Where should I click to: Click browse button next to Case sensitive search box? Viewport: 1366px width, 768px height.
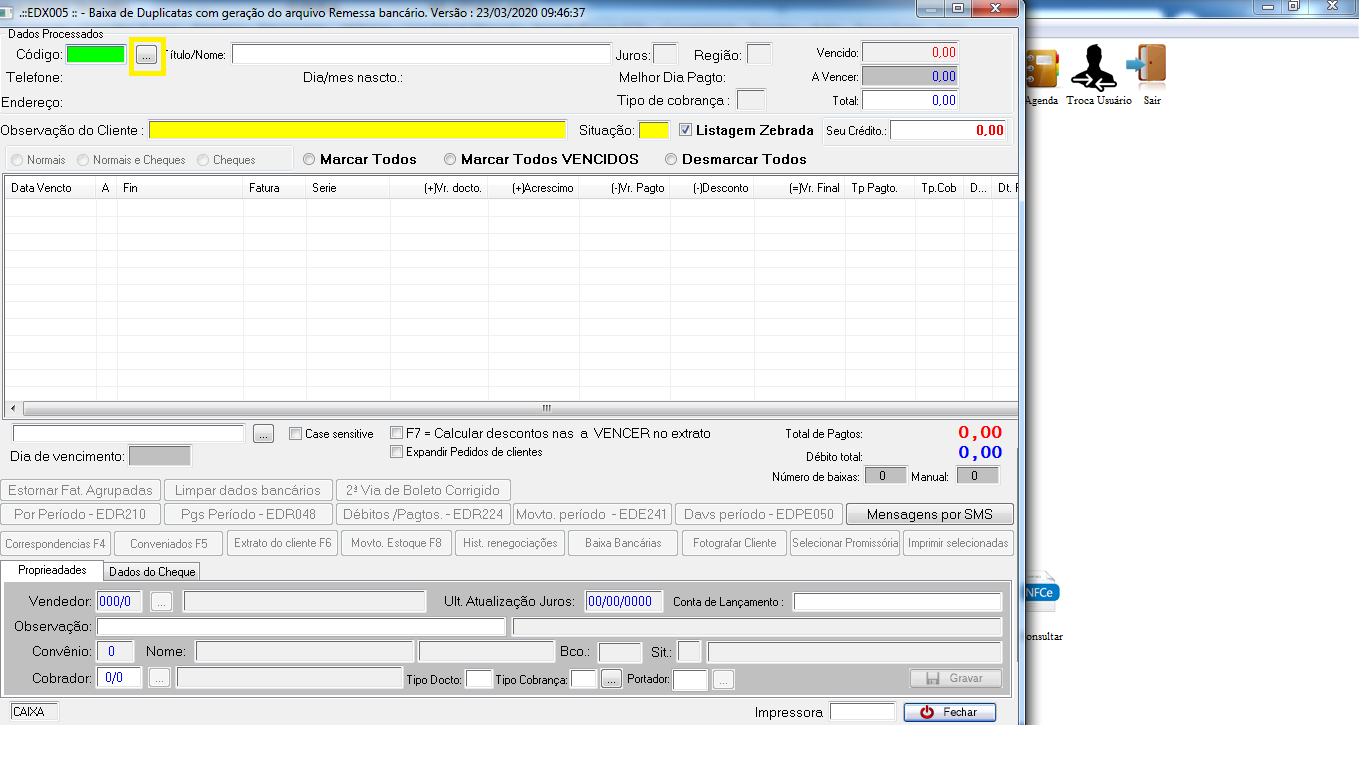coord(263,434)
